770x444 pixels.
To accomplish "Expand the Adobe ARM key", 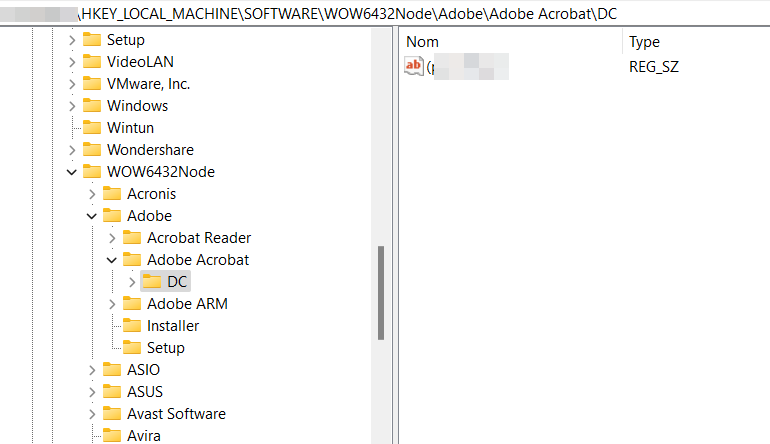I will [x=112, y=304].
